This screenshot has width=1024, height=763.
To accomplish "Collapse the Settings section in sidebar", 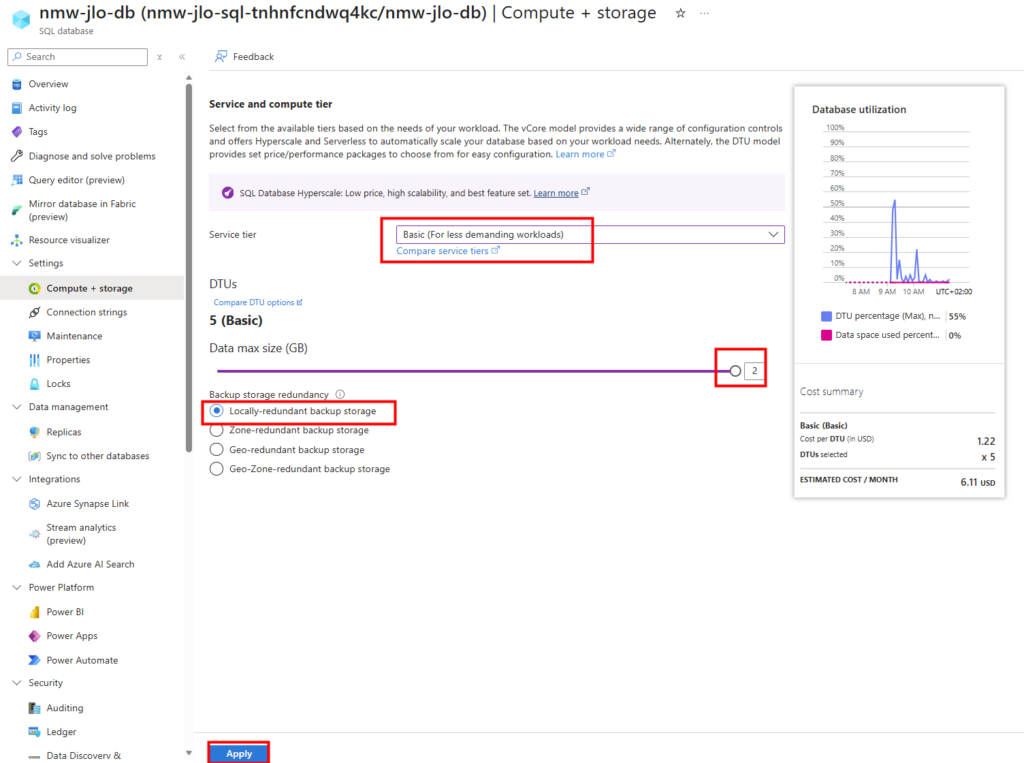I will point(17,263).
